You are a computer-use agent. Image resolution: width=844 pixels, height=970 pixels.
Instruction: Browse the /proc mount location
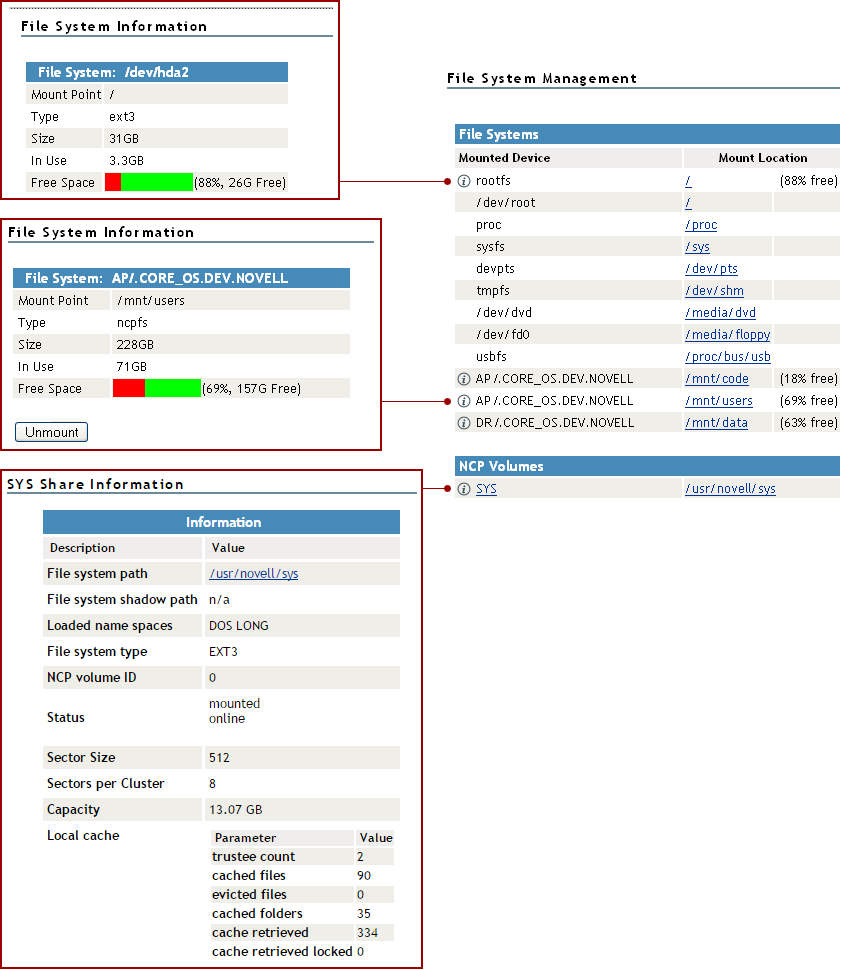pos(701,225)
